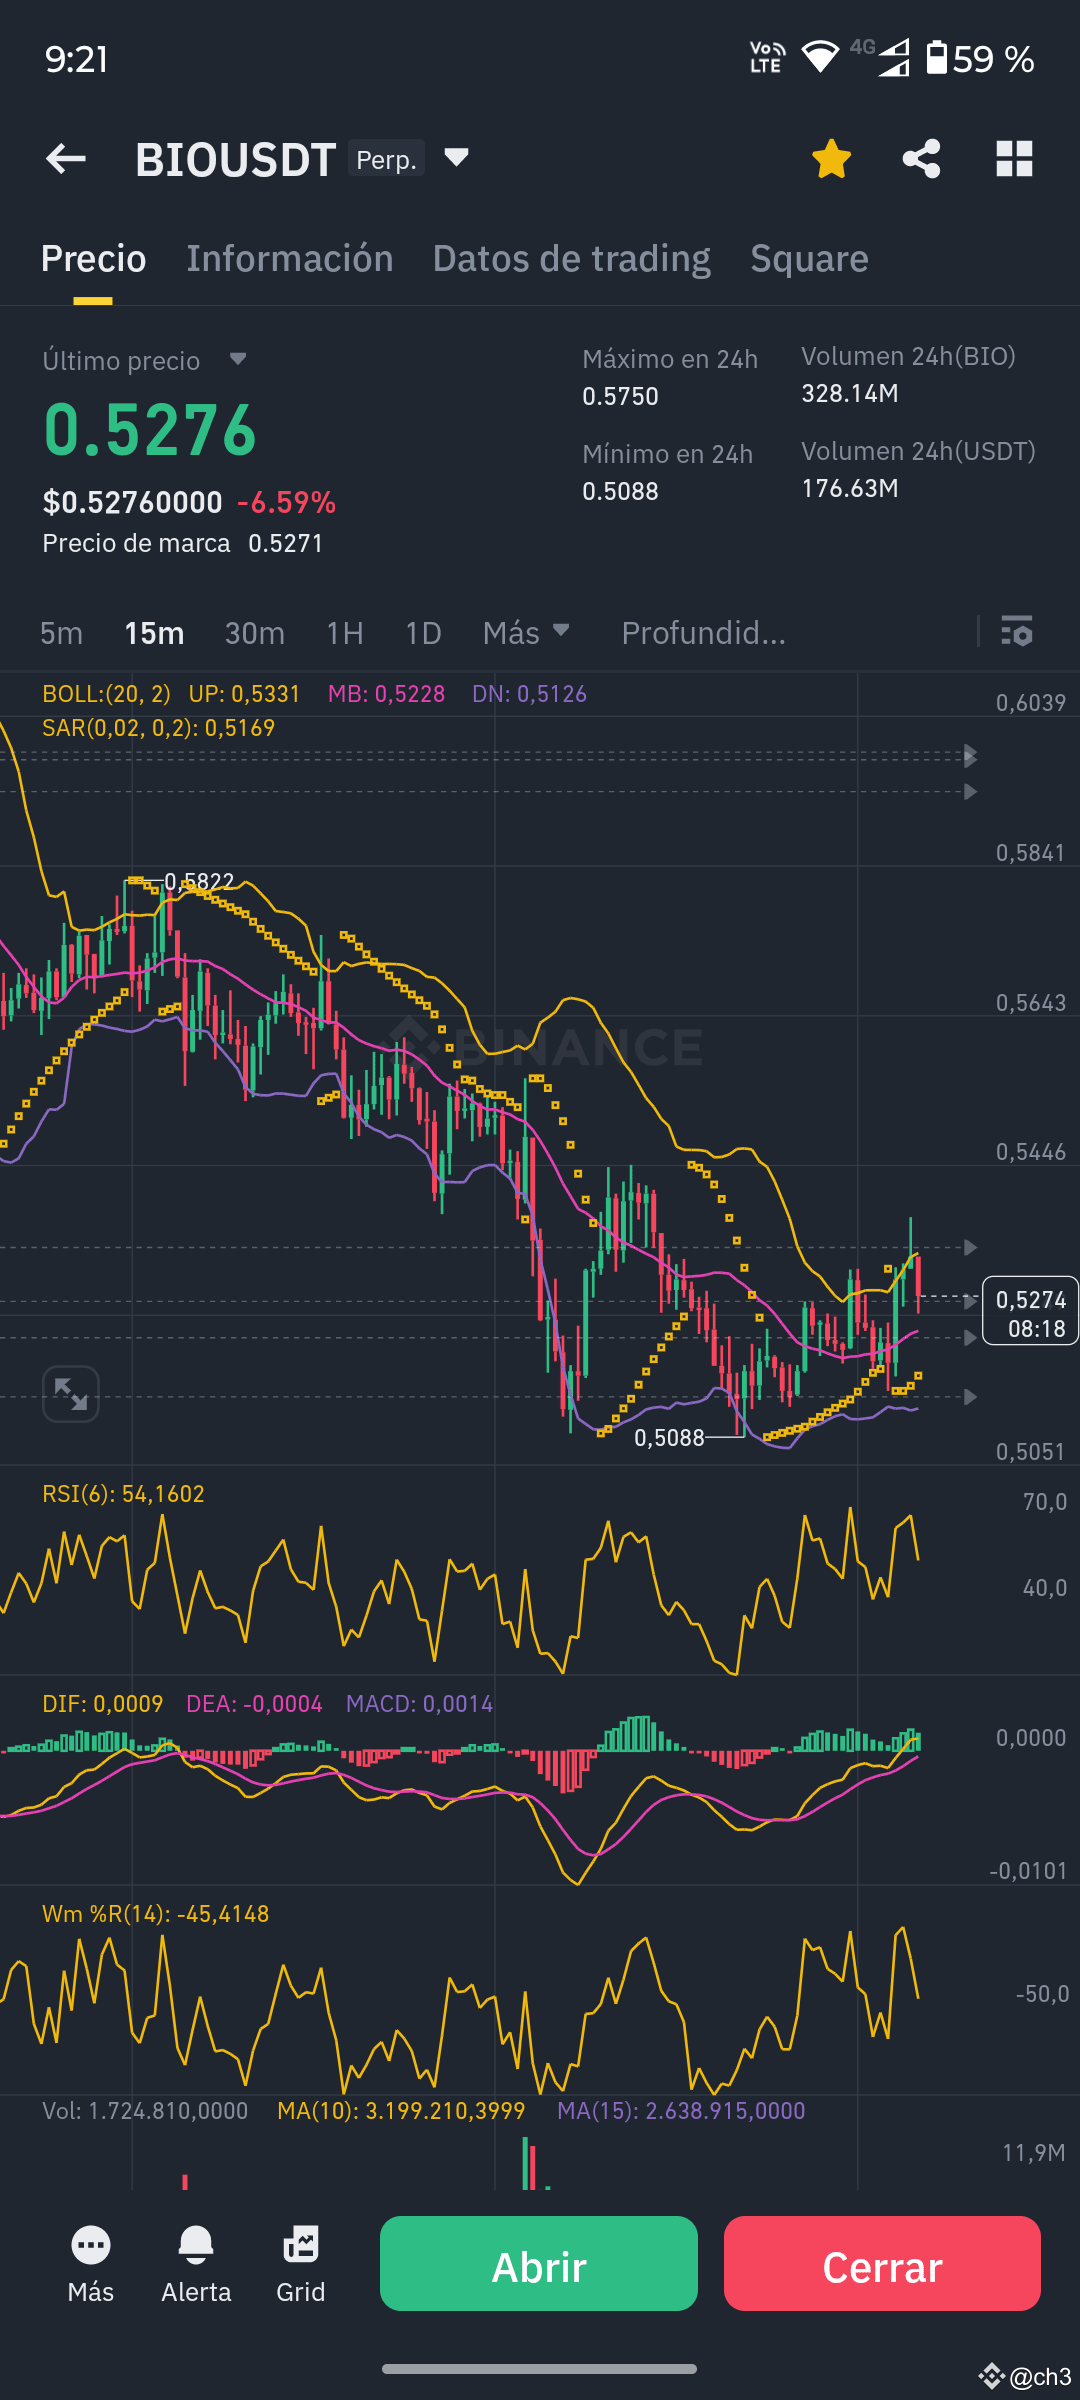
Task: Tap the green Abrir button
Action: [539, 2263]
